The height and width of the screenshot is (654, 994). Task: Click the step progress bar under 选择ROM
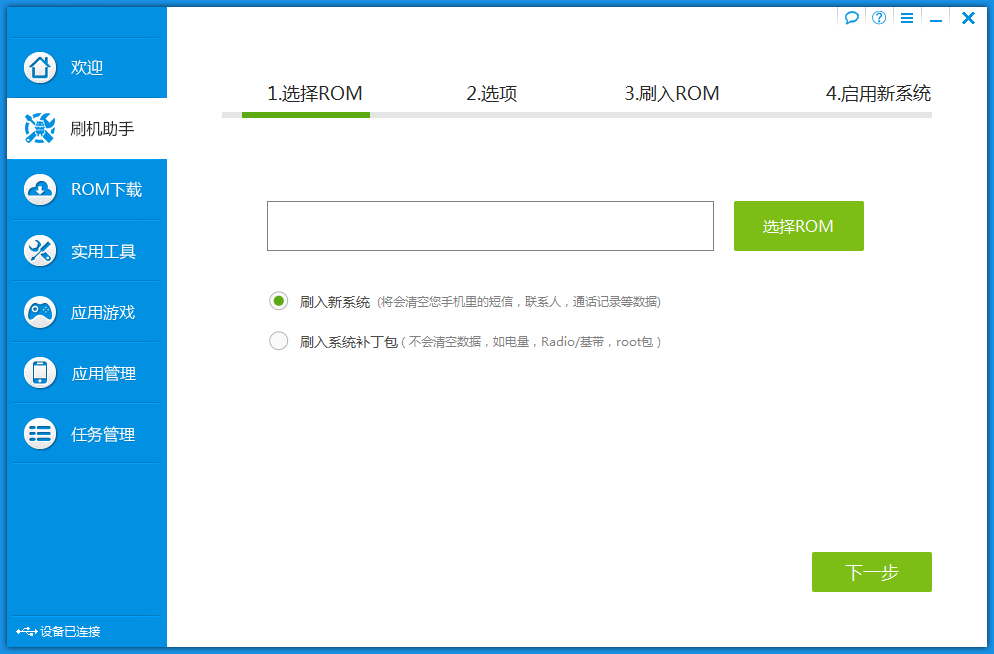tap(305, 114)
